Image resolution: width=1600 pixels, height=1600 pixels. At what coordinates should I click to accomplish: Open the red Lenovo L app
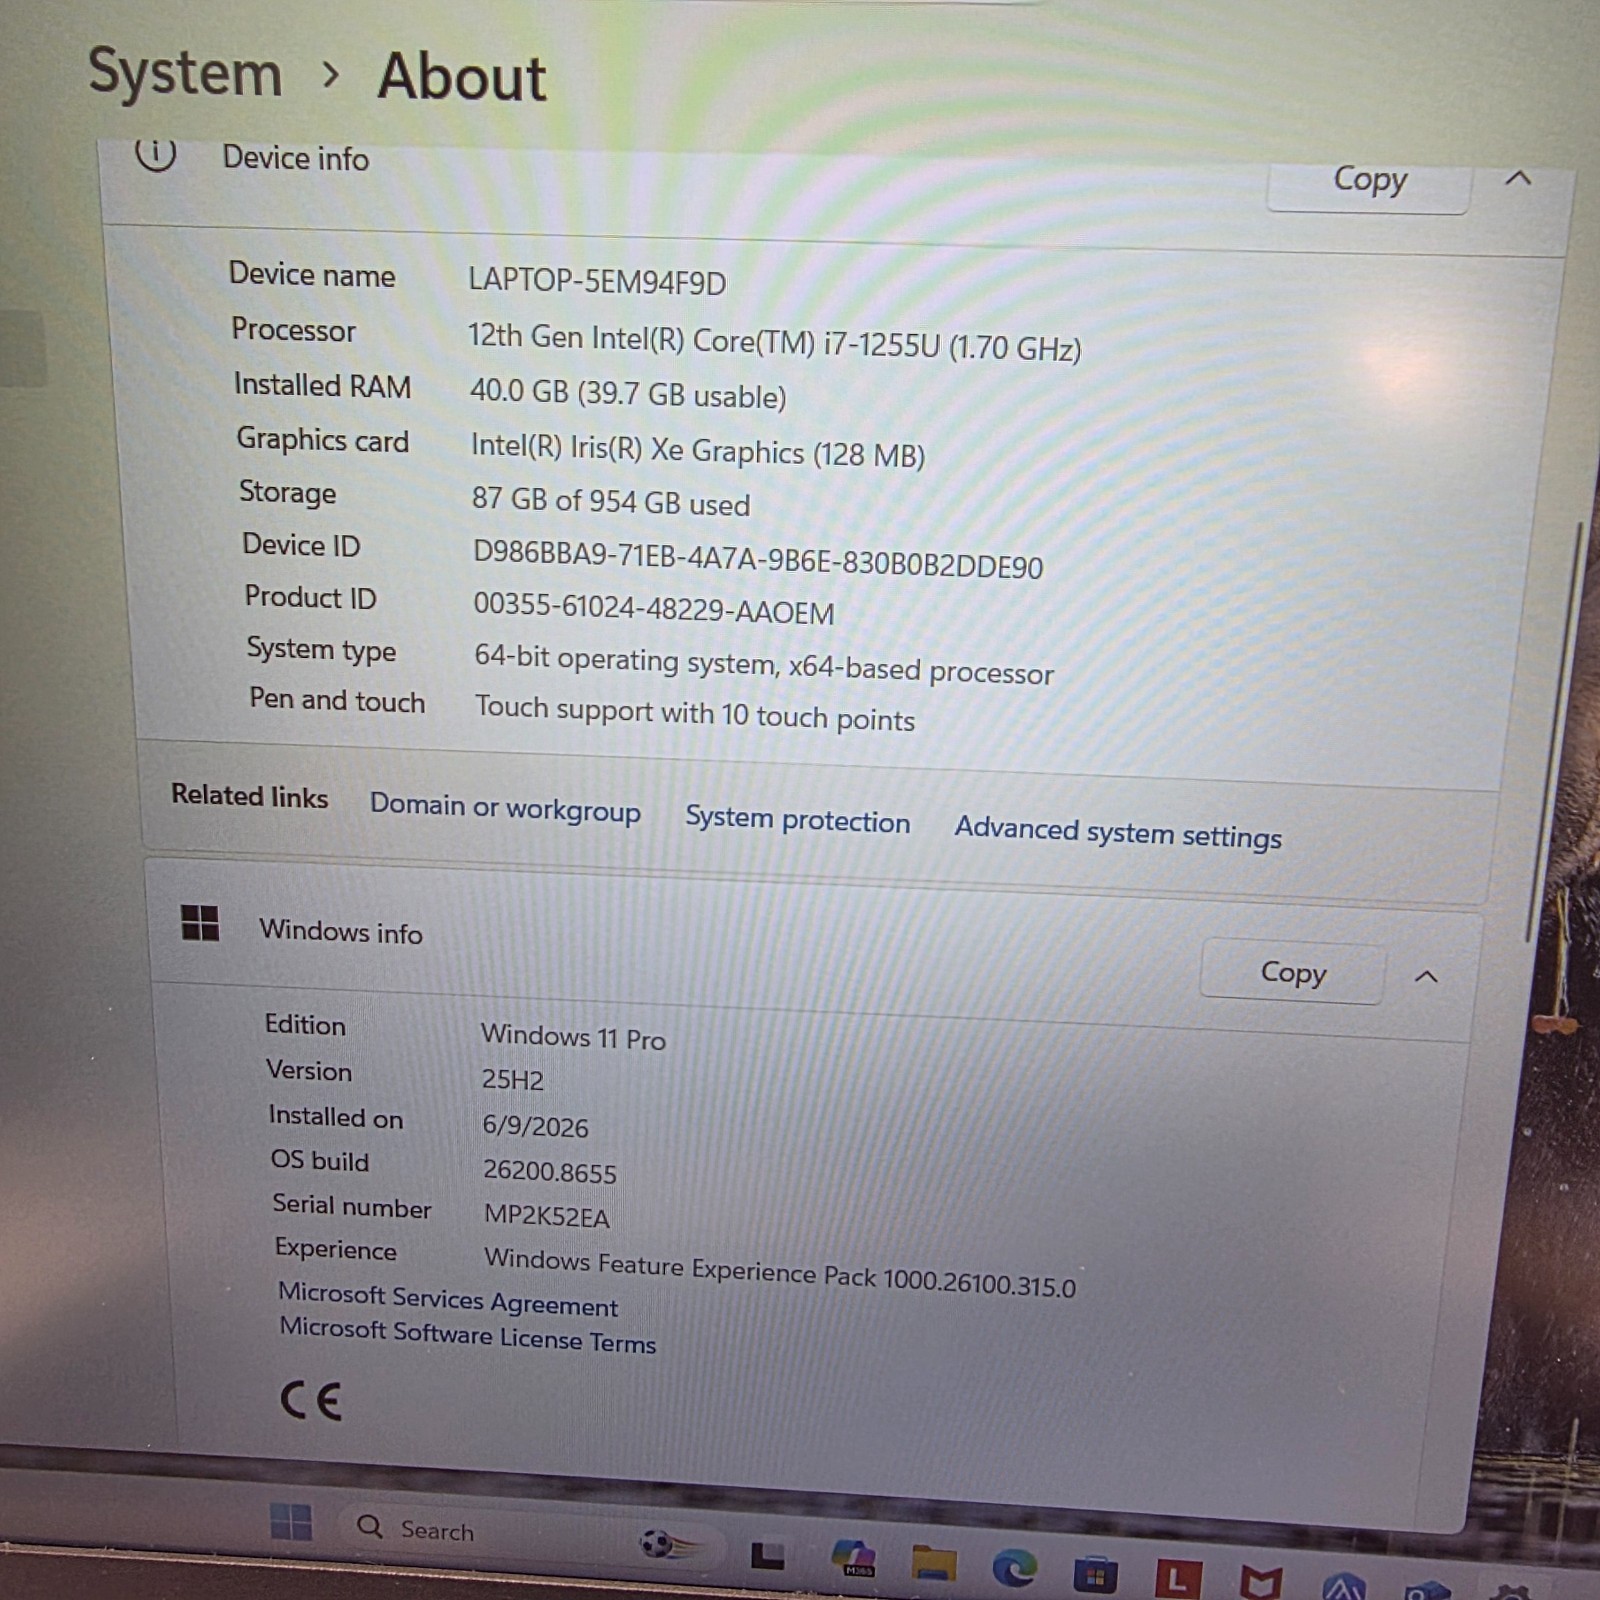[x=1177, y=1579]
